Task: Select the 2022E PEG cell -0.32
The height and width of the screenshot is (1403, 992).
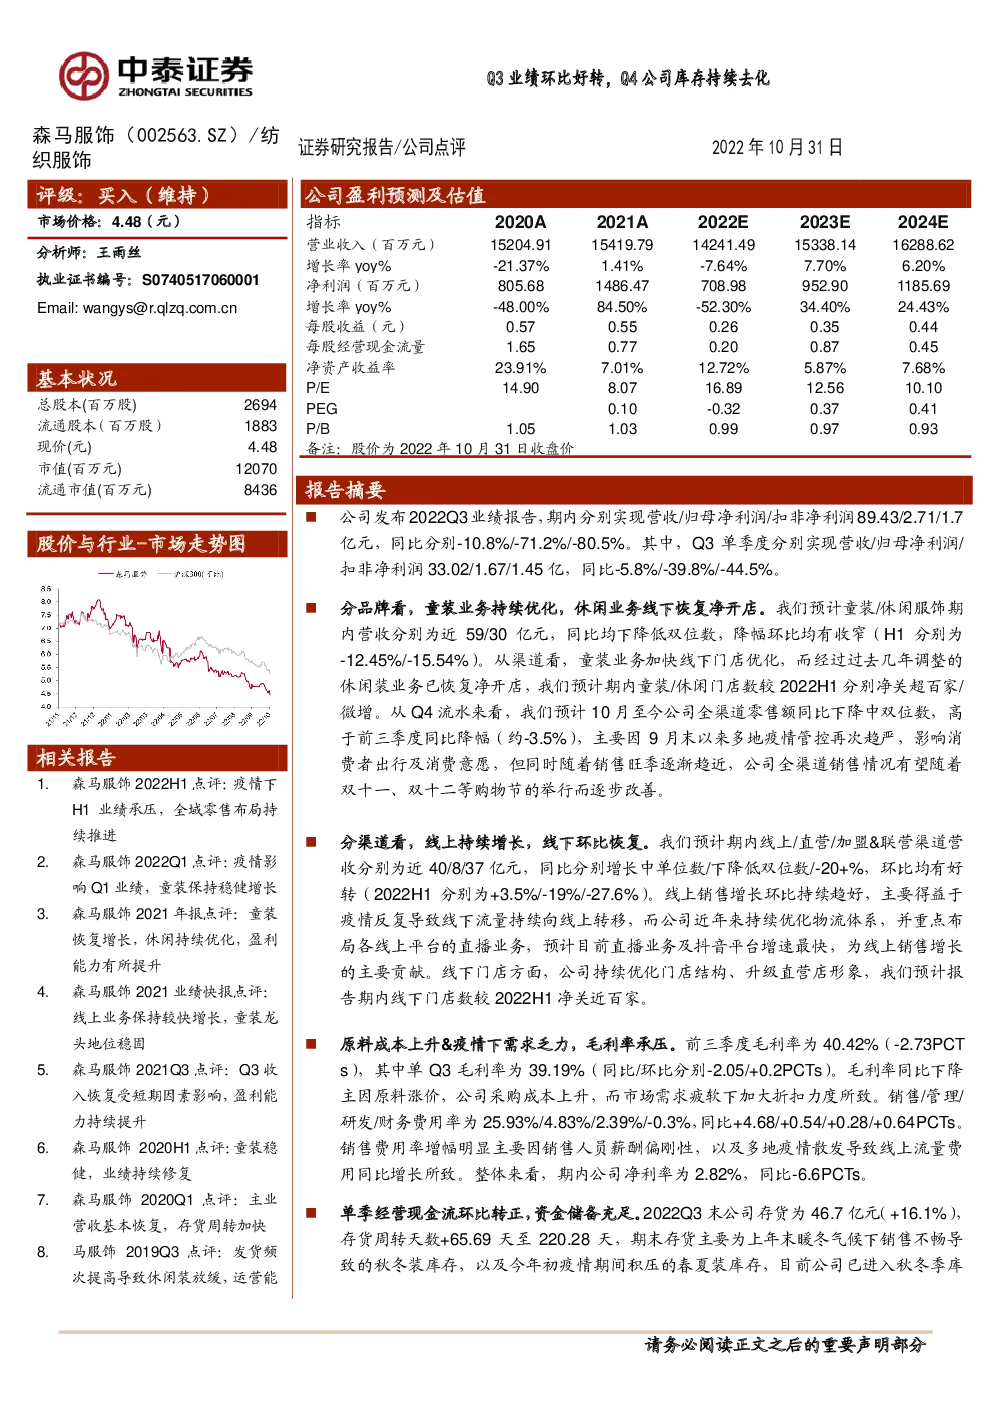Action: click(723, 409)
